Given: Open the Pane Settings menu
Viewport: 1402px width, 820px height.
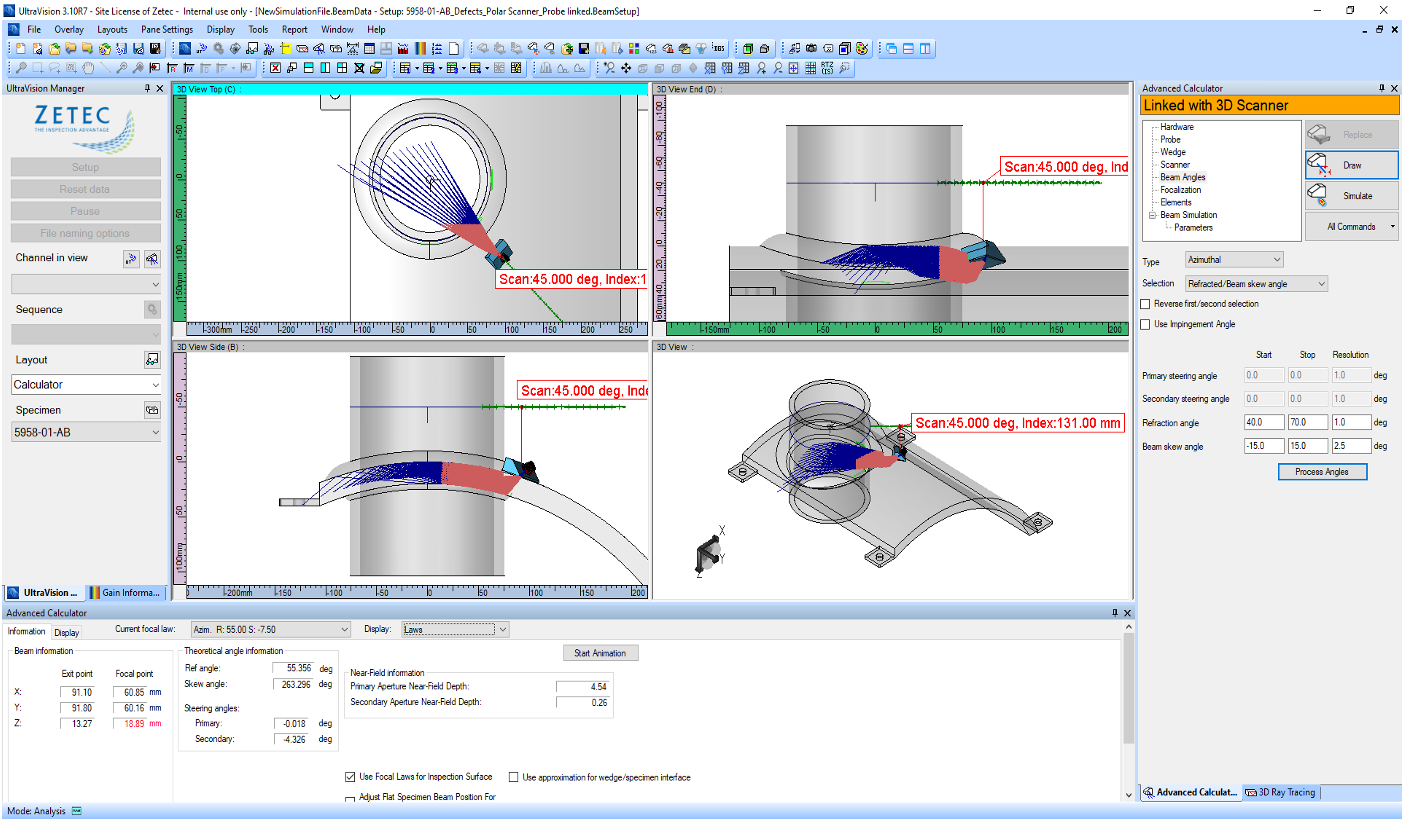Looking at the screenshot, I should [x=167, y=29].
